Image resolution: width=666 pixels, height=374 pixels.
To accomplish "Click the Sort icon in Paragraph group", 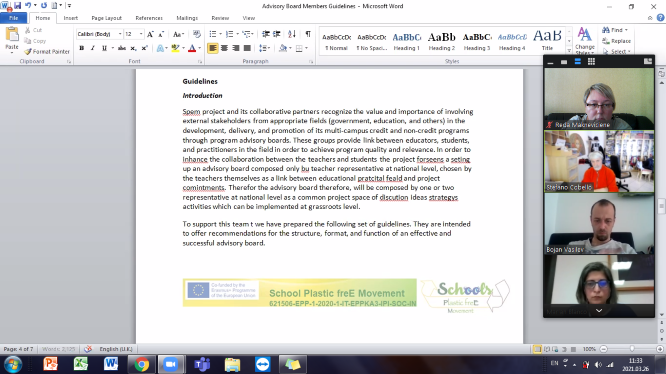I will tap(292, 34).
